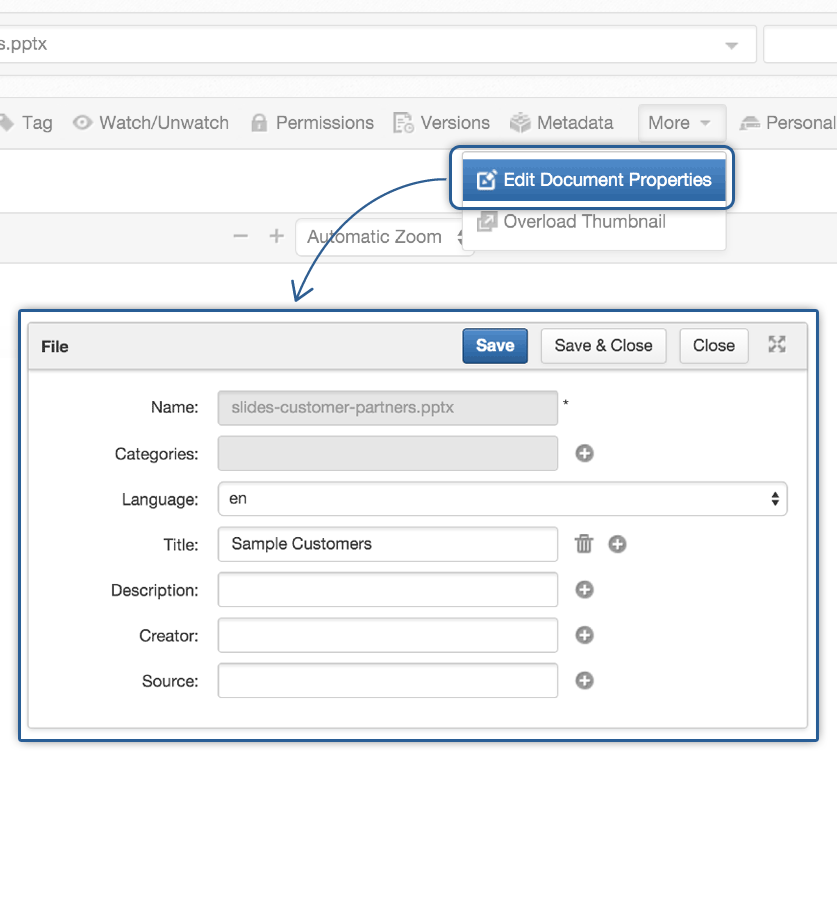Add another Description using plus icon
837x900 pixels.
[x=585, y=590]
